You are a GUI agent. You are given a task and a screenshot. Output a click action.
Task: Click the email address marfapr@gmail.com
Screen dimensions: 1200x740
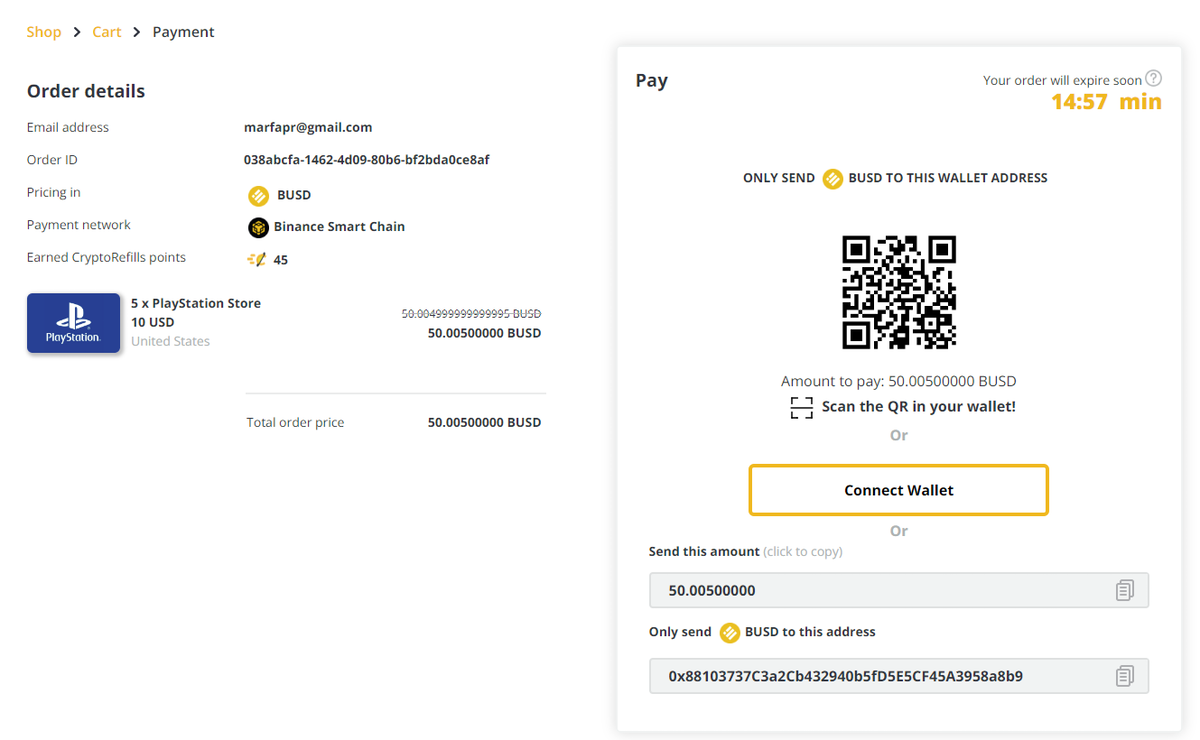click(308, 127)
